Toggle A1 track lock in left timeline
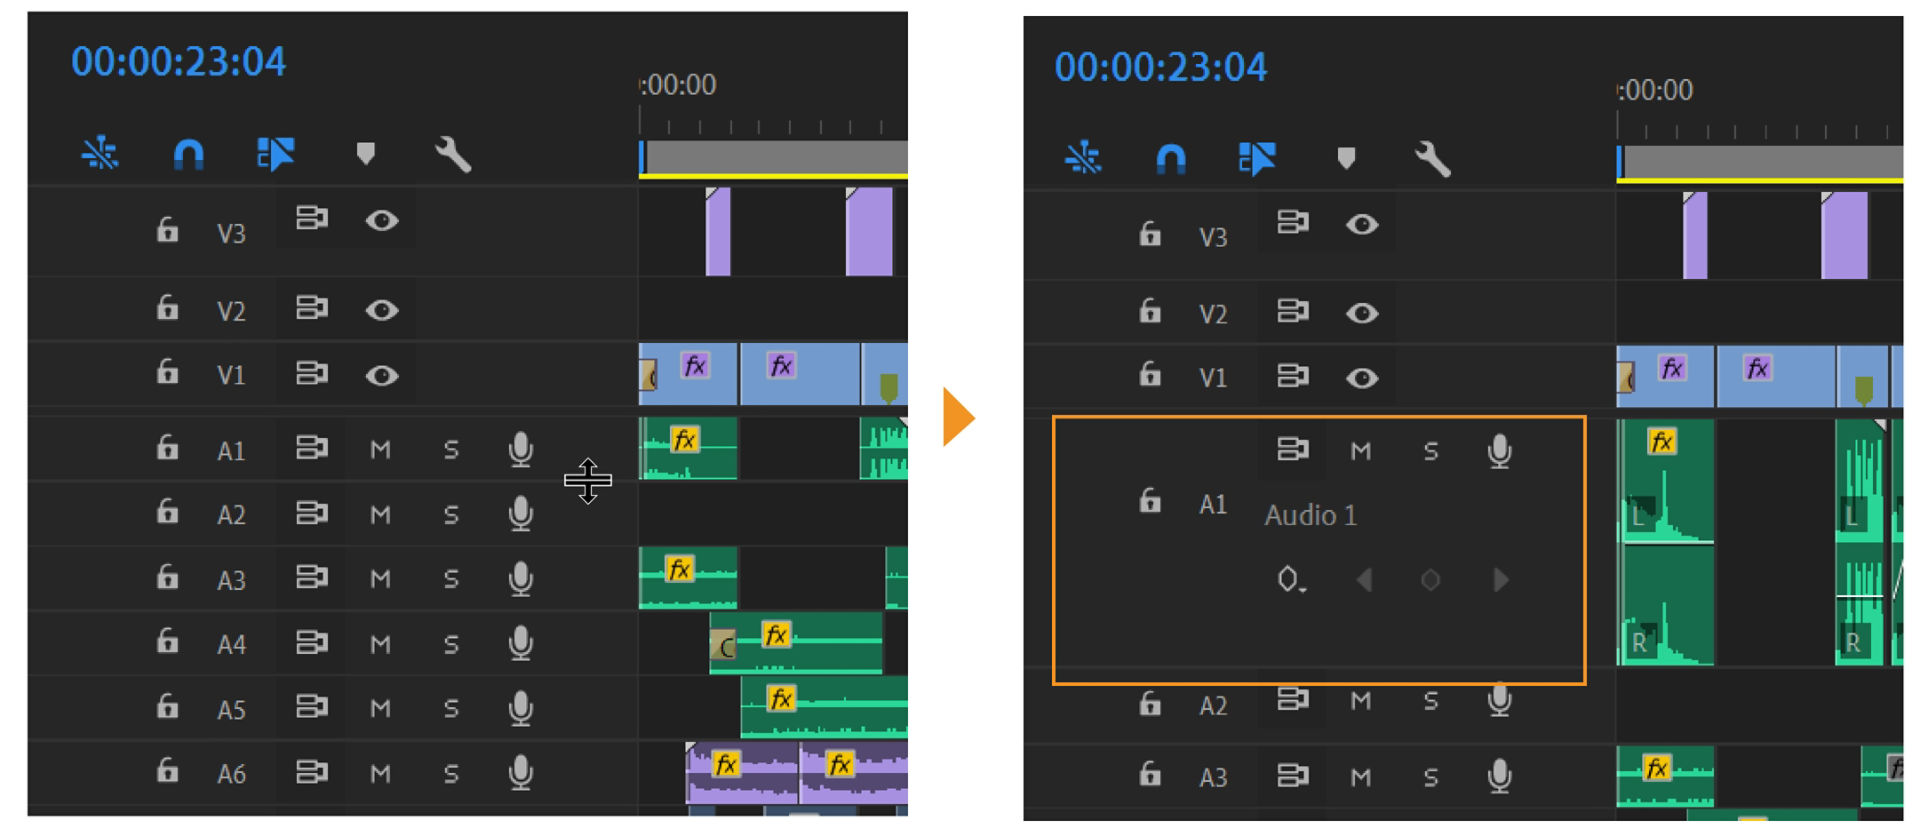This screenshot has height=837, width=1920. tap(167, 447)
